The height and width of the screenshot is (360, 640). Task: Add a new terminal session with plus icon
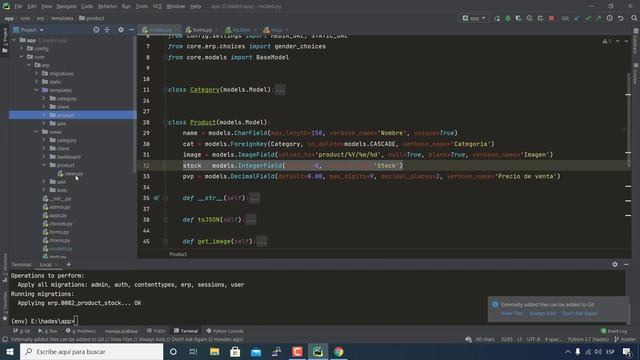tap(69, 264)
